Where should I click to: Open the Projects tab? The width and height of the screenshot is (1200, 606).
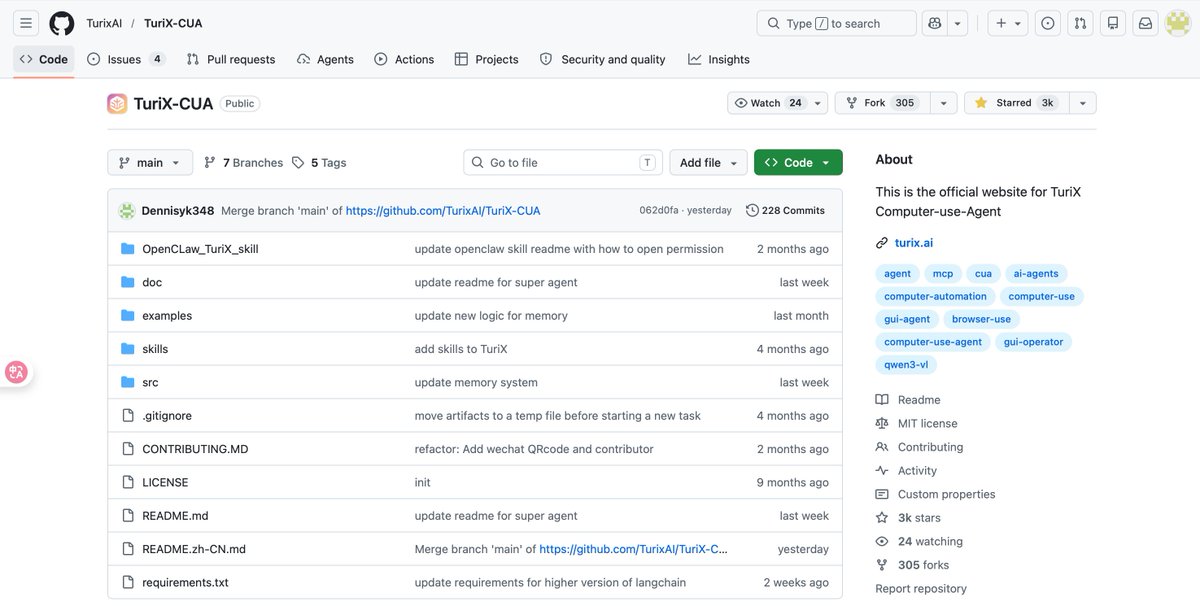pyautogui.click(x=486, y=59)
